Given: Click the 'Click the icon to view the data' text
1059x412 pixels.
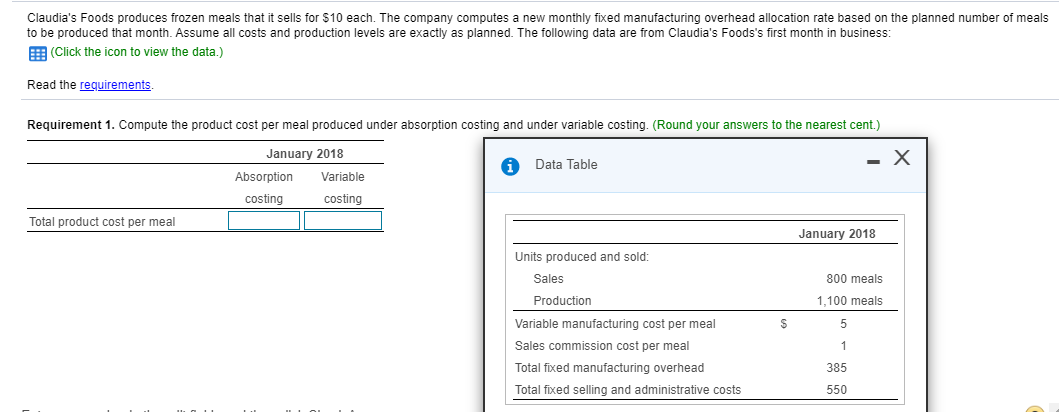Looking at the screenshot, I should tap(136, 53).
